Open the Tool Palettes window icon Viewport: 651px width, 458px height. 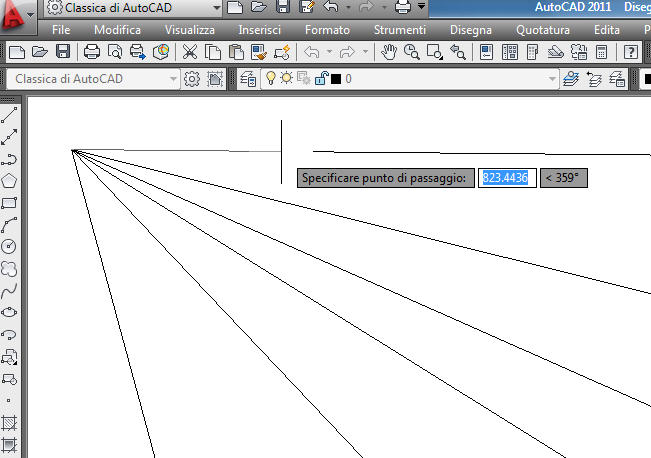532,52
